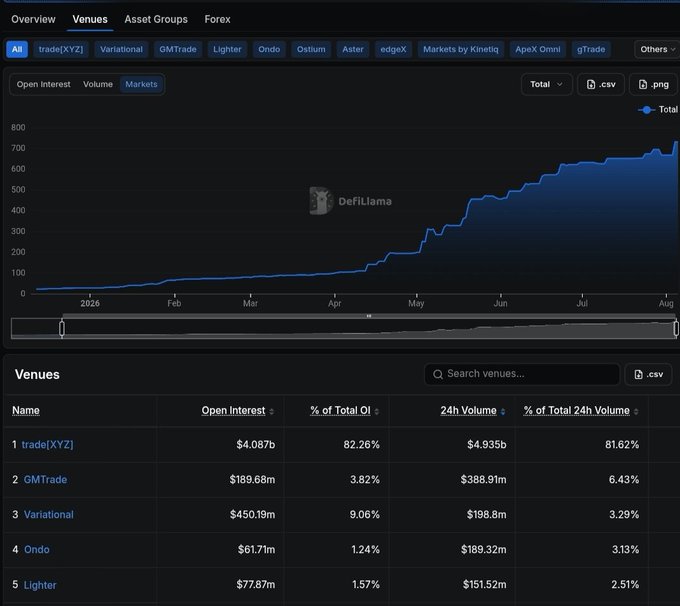Click the range selector top grip bar
680x606 pixels.
click(369, 316)
